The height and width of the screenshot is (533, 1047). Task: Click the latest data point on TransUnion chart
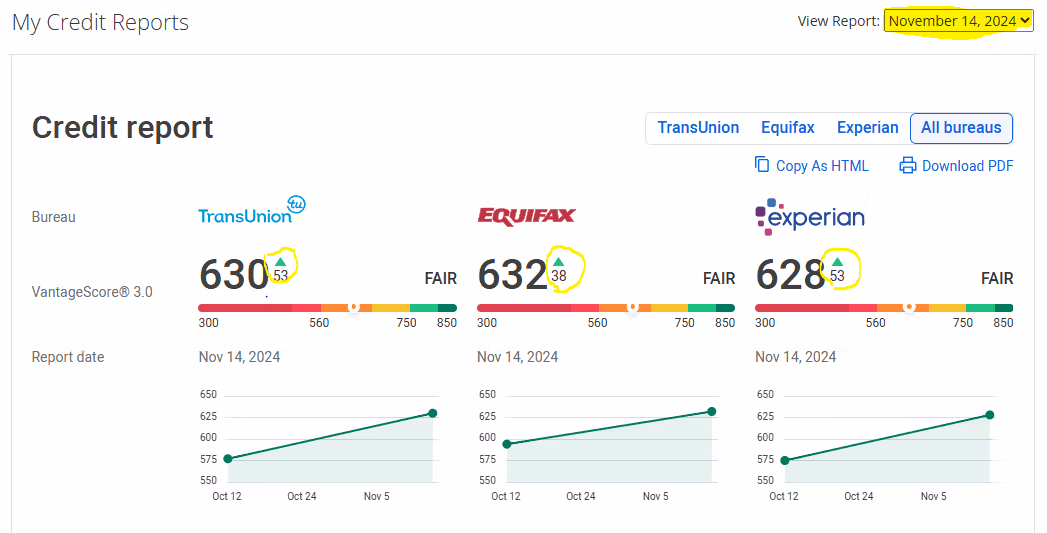[x=433, y=413]
